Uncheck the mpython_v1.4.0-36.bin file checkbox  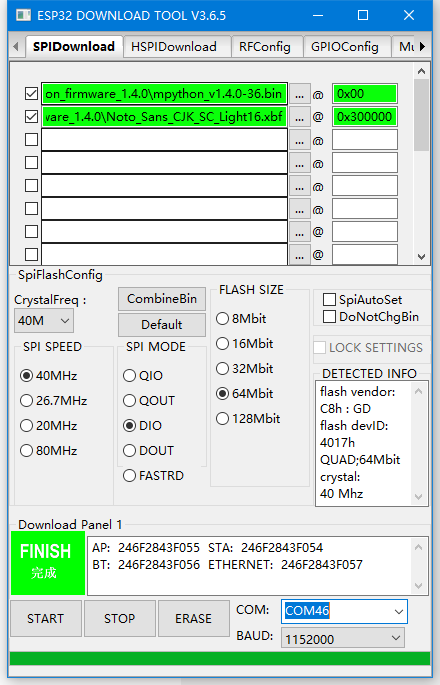pyautogui.click(x=31, y=94)
